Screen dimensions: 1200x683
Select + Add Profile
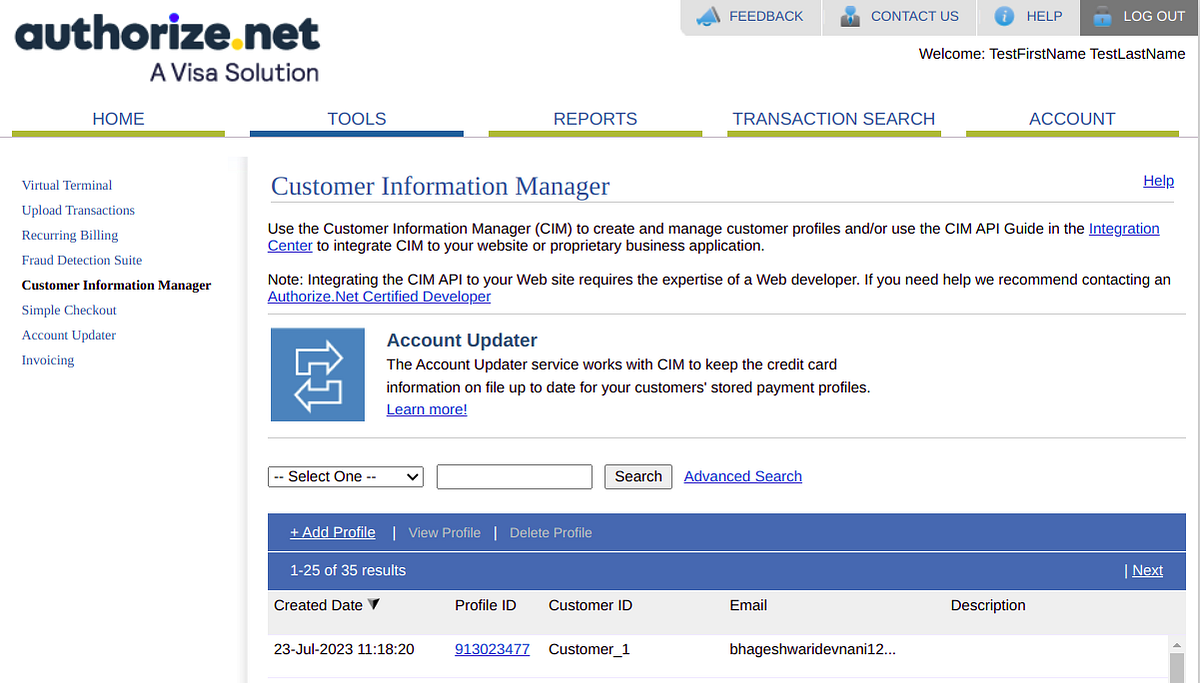(332, 532)
